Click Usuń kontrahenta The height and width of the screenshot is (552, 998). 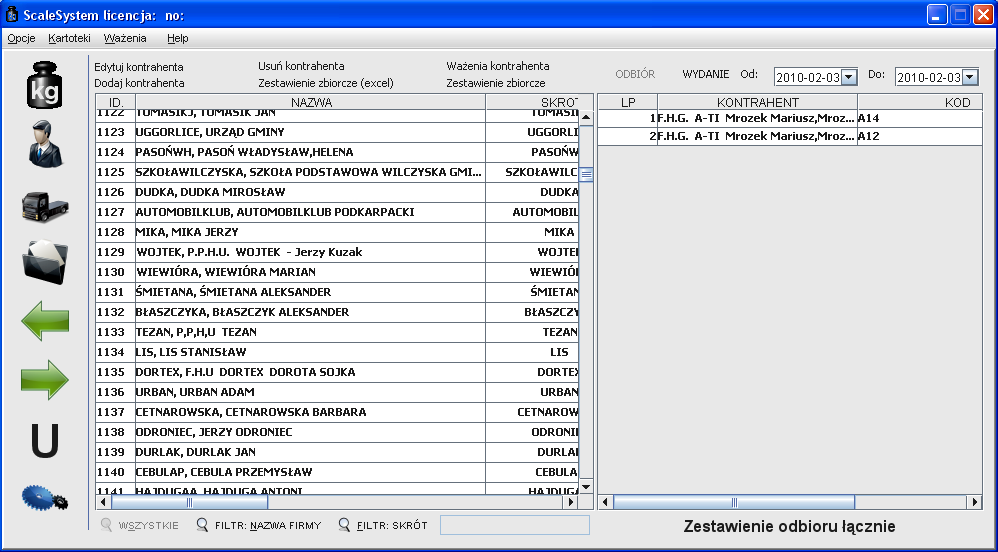click(301, 66)
